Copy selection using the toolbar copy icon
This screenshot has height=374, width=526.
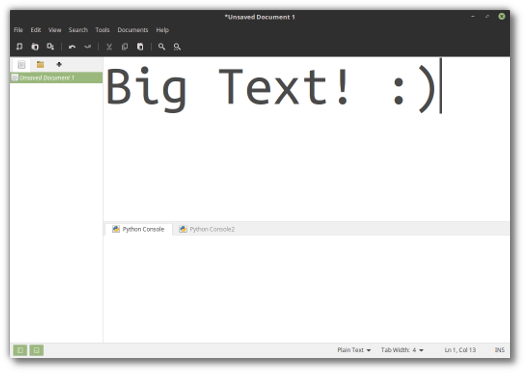124,47
